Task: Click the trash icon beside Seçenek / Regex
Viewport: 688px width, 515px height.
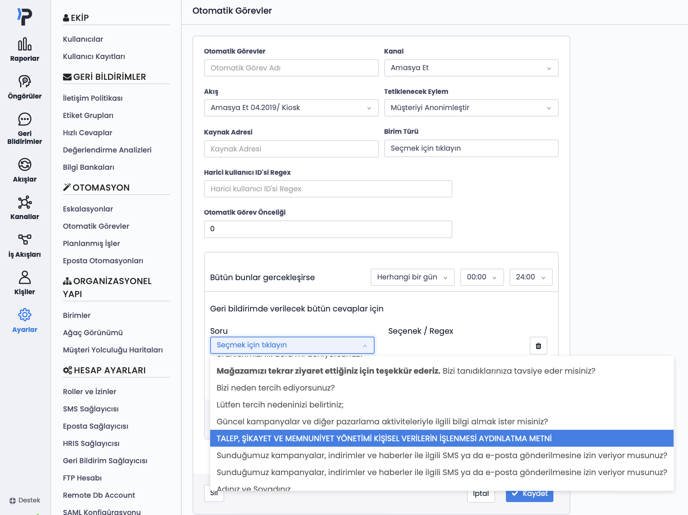Action: pos(538,346)
